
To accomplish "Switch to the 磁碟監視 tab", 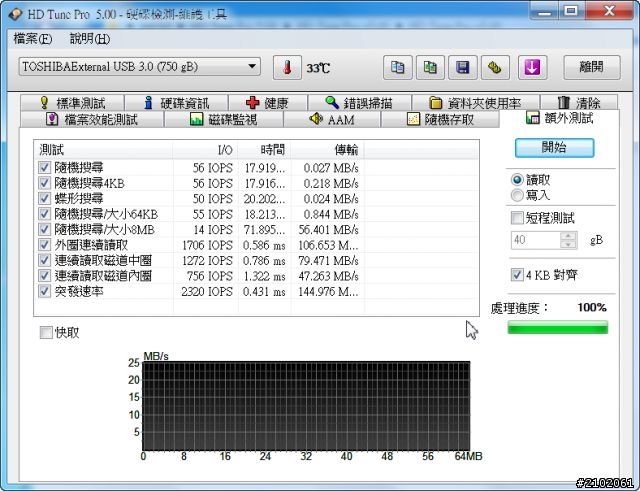I will point(224,120).
